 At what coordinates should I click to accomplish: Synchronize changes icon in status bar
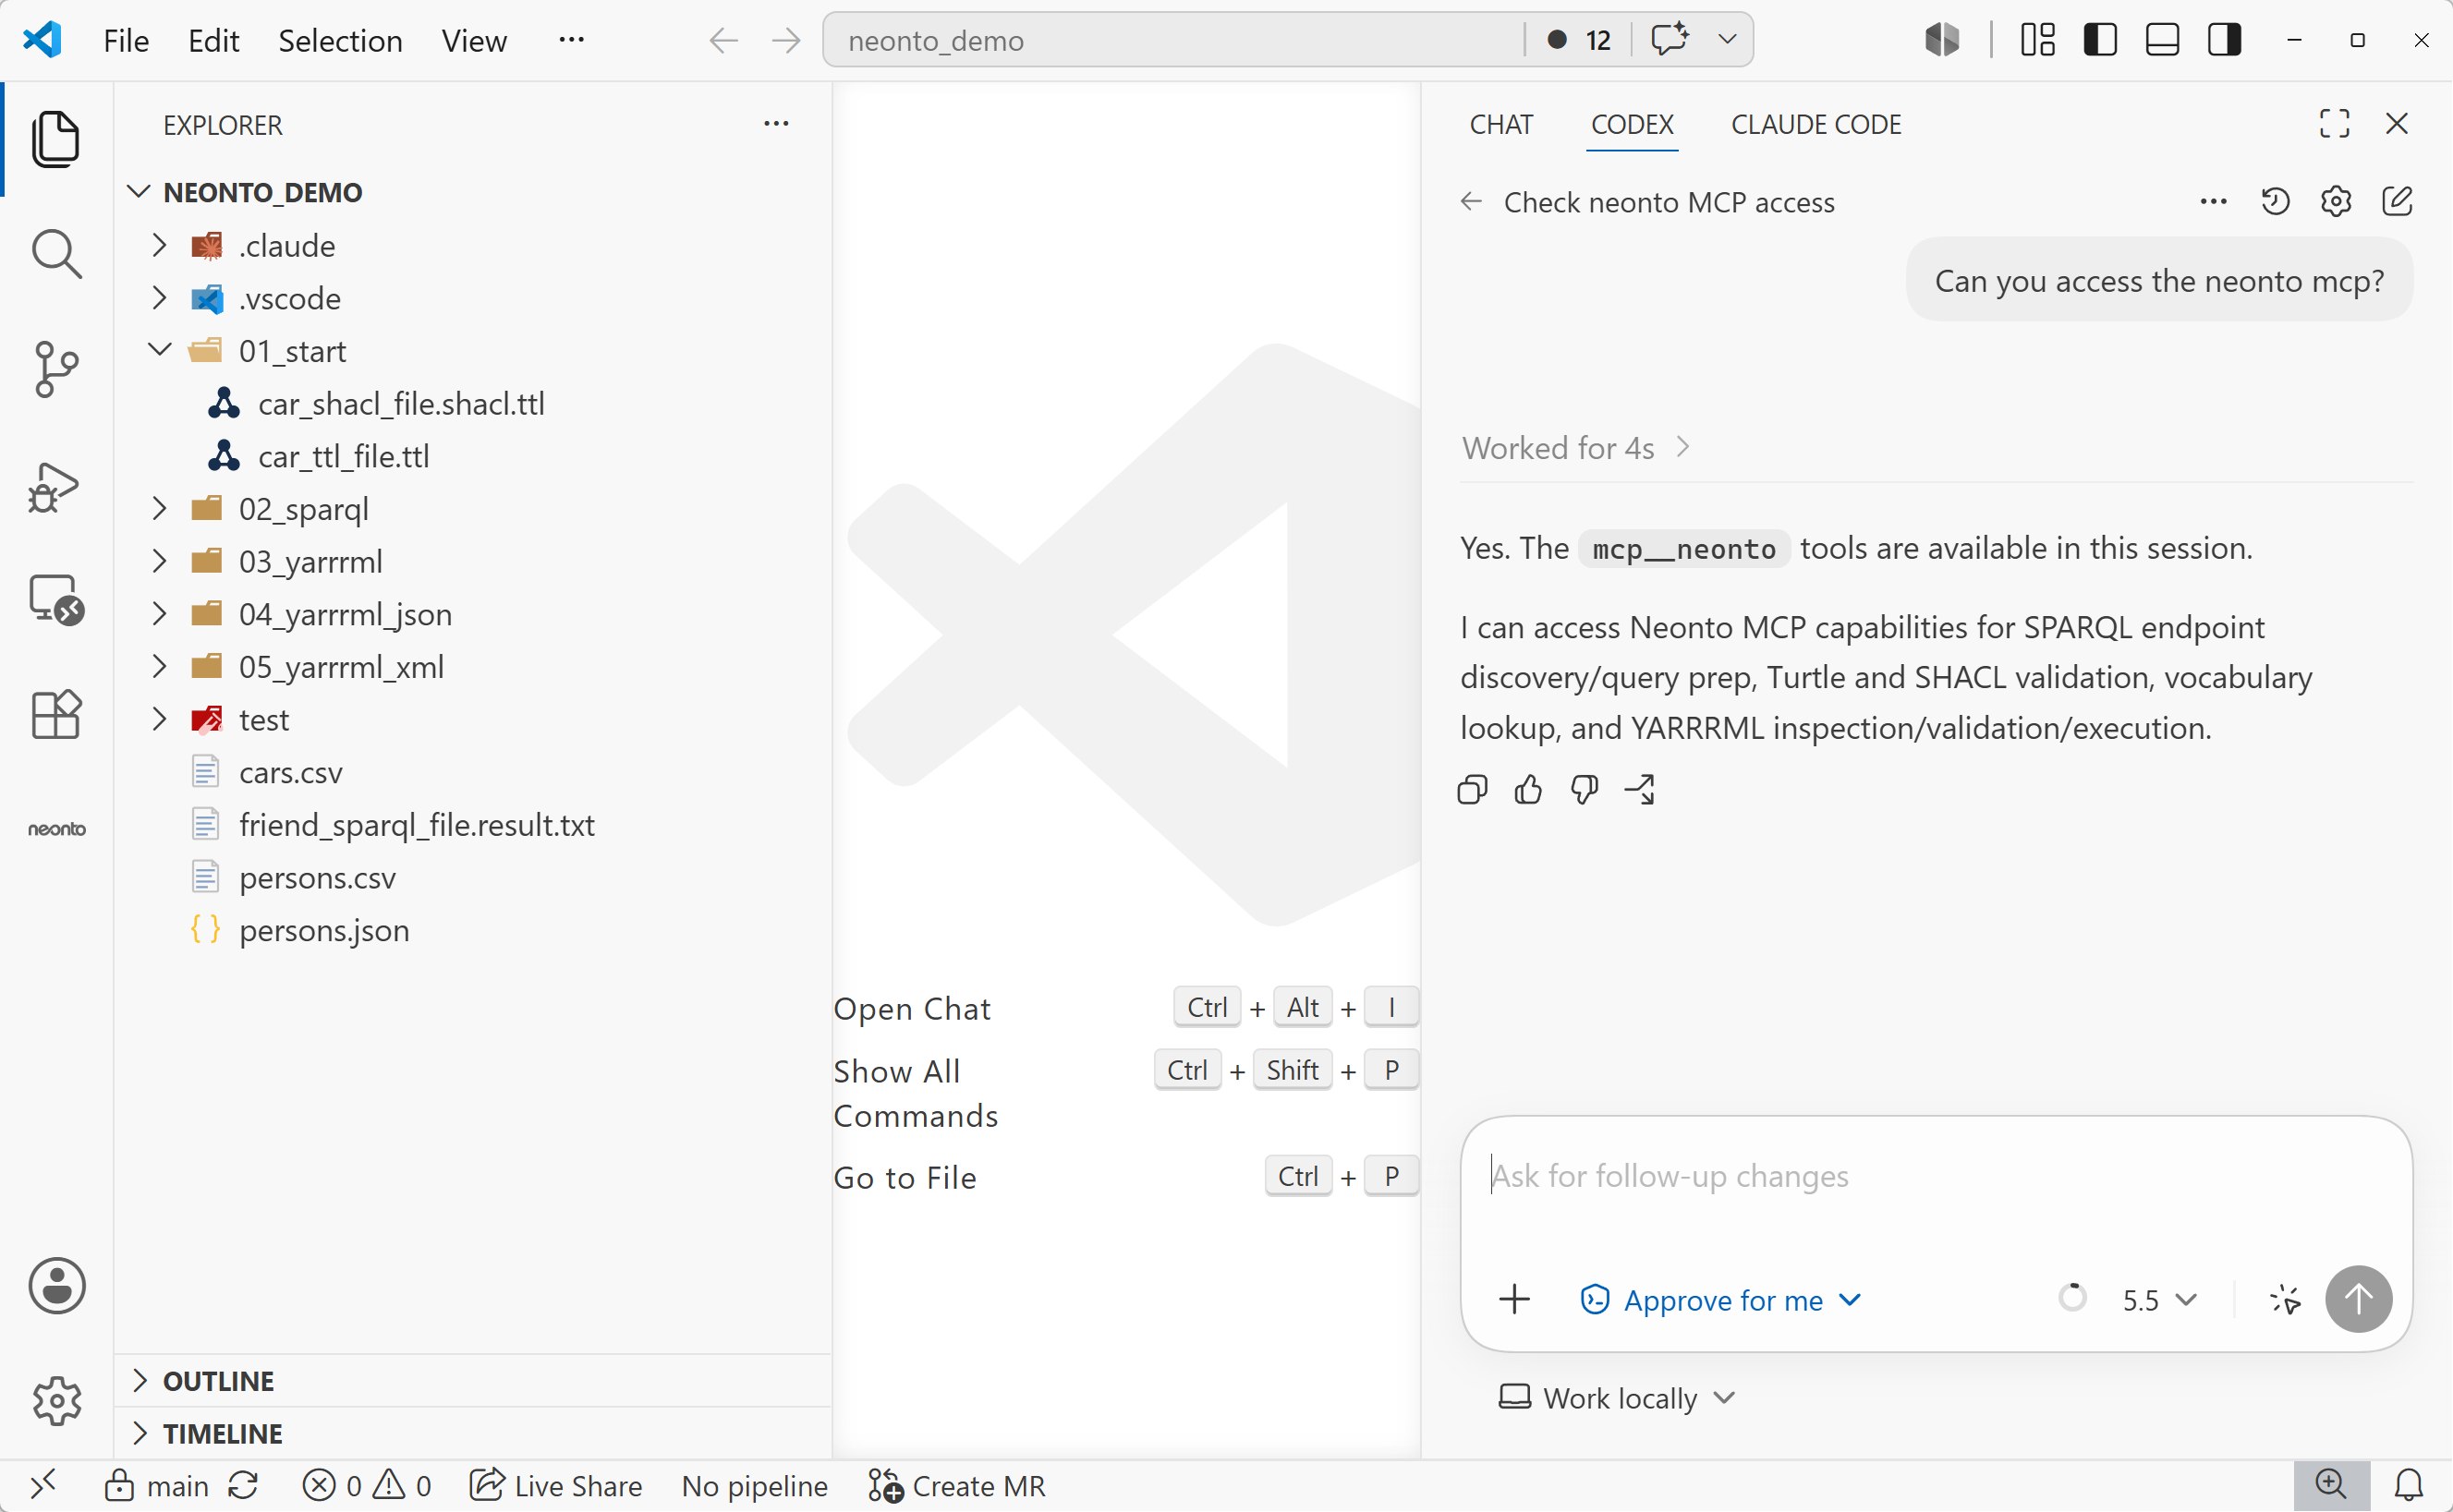(243, 1486)
